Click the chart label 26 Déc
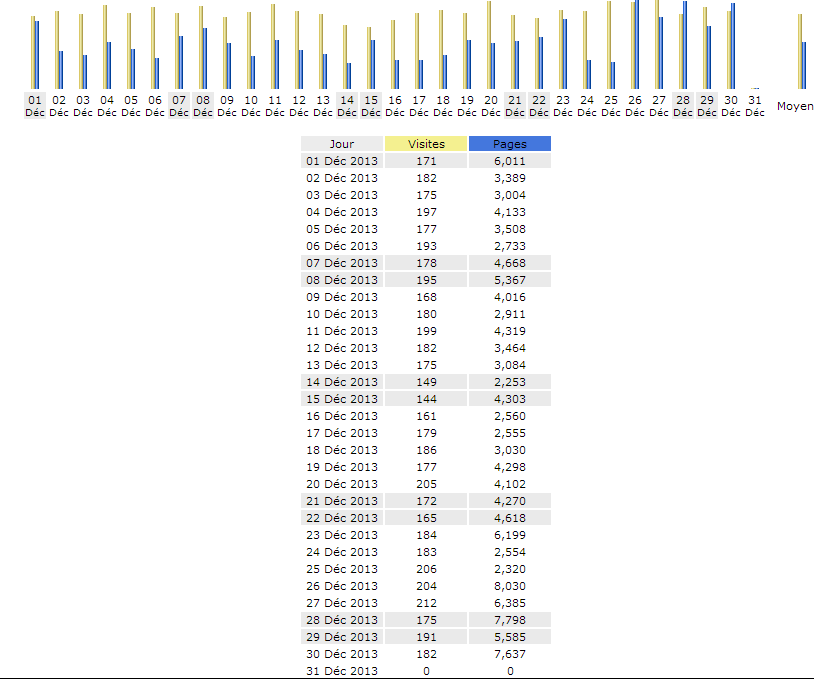 (635, 106)
